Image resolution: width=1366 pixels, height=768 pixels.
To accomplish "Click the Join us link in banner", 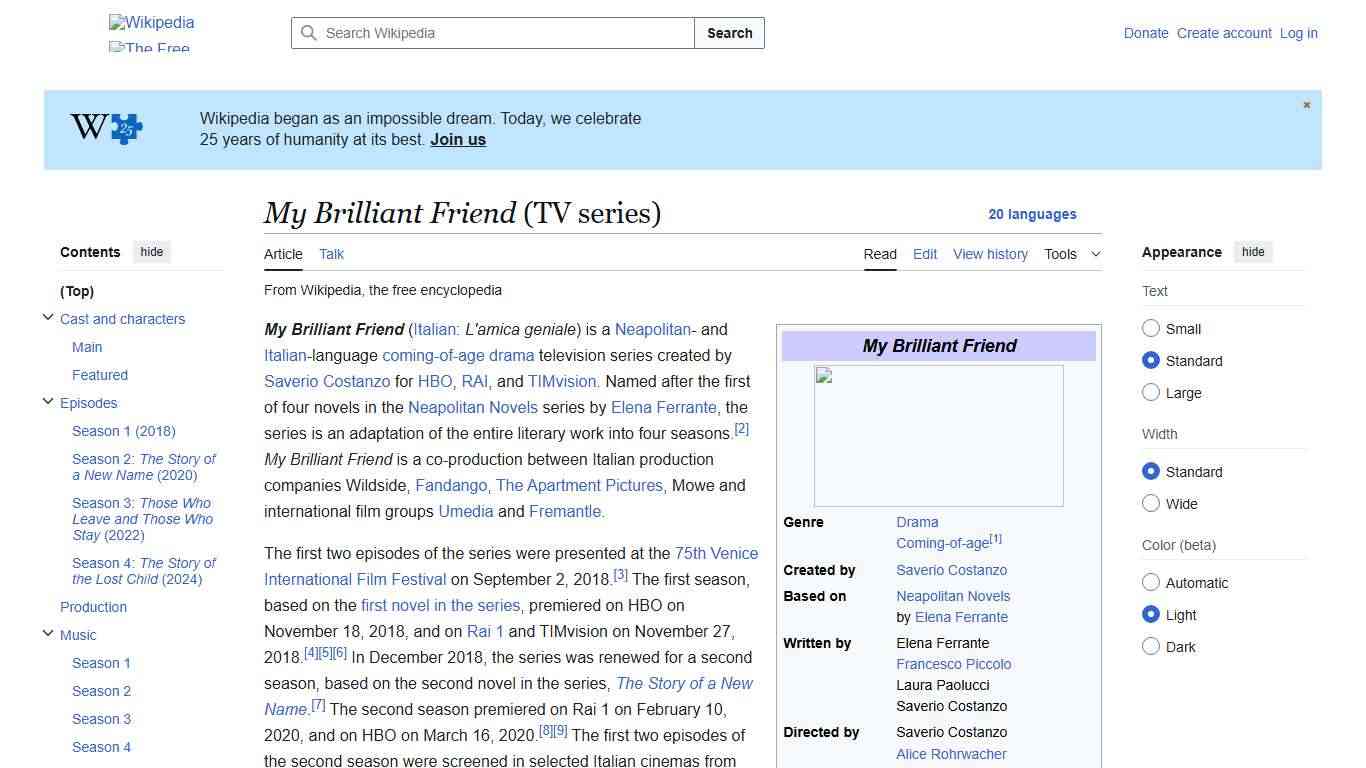I will 457,139.
